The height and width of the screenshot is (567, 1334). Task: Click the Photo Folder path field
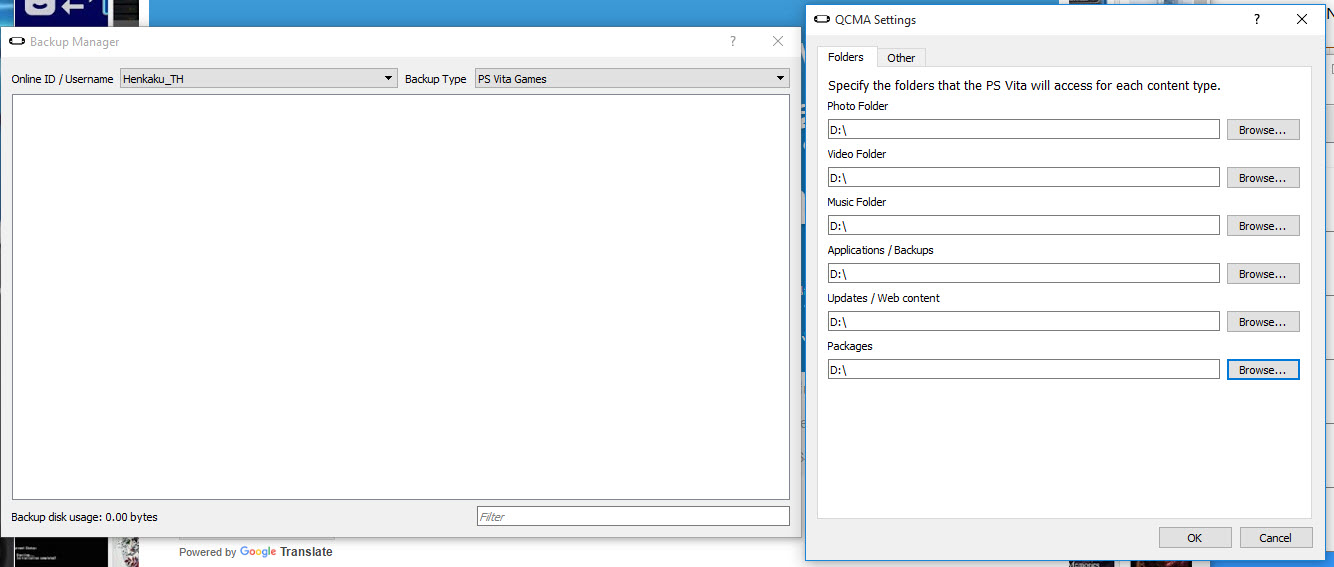pyautogui.click(x=1023, y=130)
